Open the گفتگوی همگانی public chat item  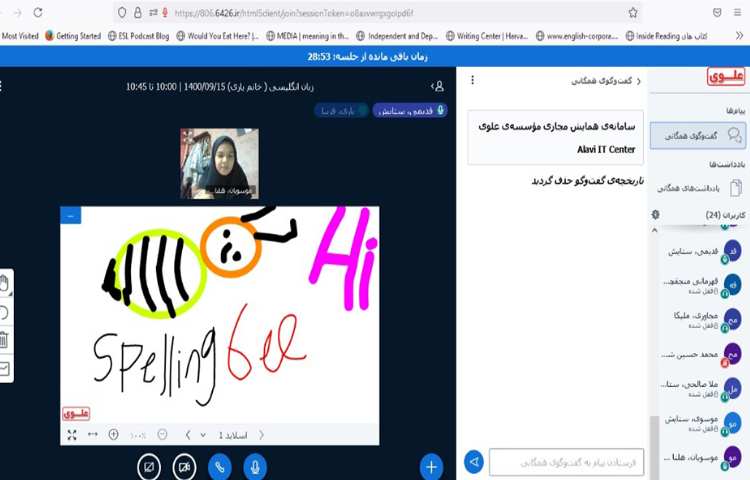point(698,135)
